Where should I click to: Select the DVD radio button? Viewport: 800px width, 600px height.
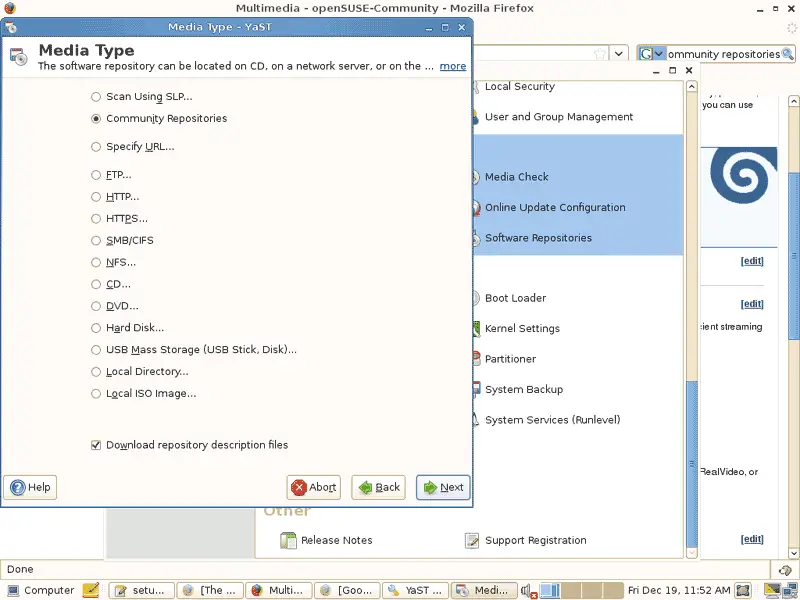96,306
